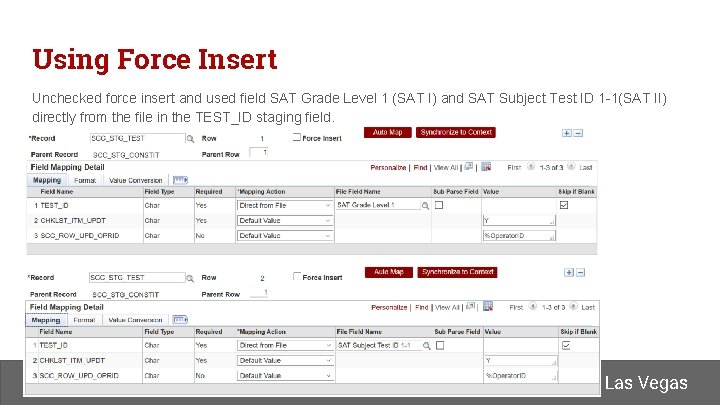Sort Row 1 grid by Required header
Screen dimensions: 720x405
208,192
